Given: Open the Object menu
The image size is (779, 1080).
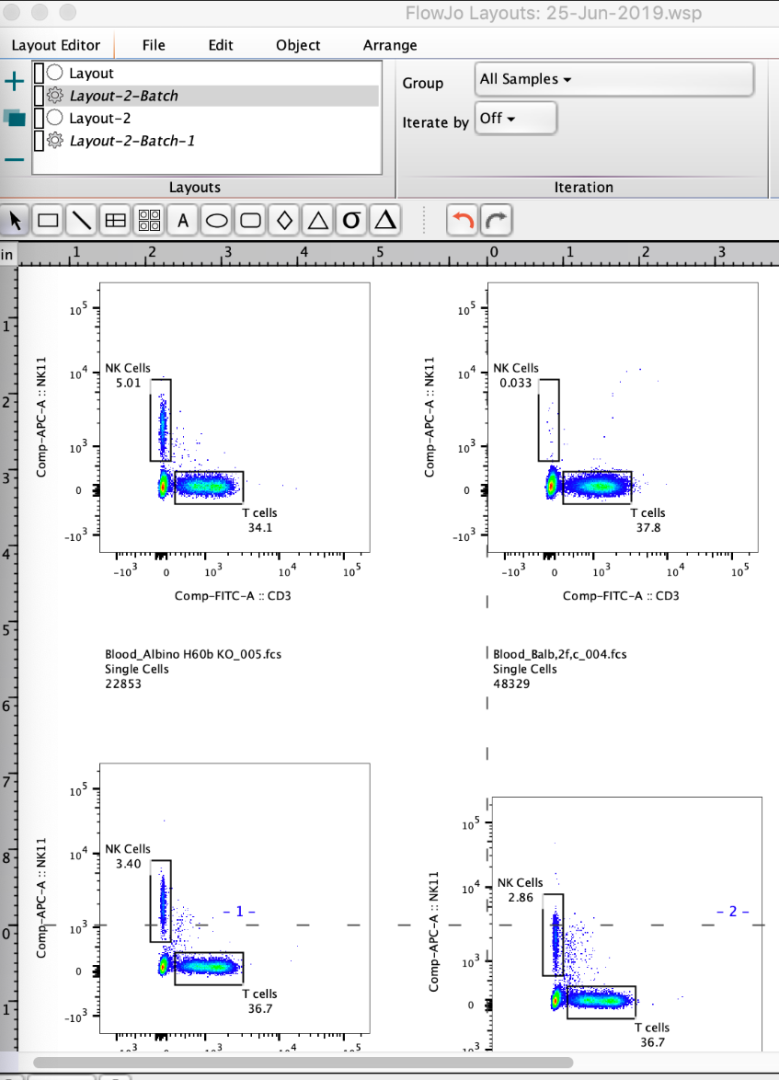Looking at the screenshot, I should [298, 45].
